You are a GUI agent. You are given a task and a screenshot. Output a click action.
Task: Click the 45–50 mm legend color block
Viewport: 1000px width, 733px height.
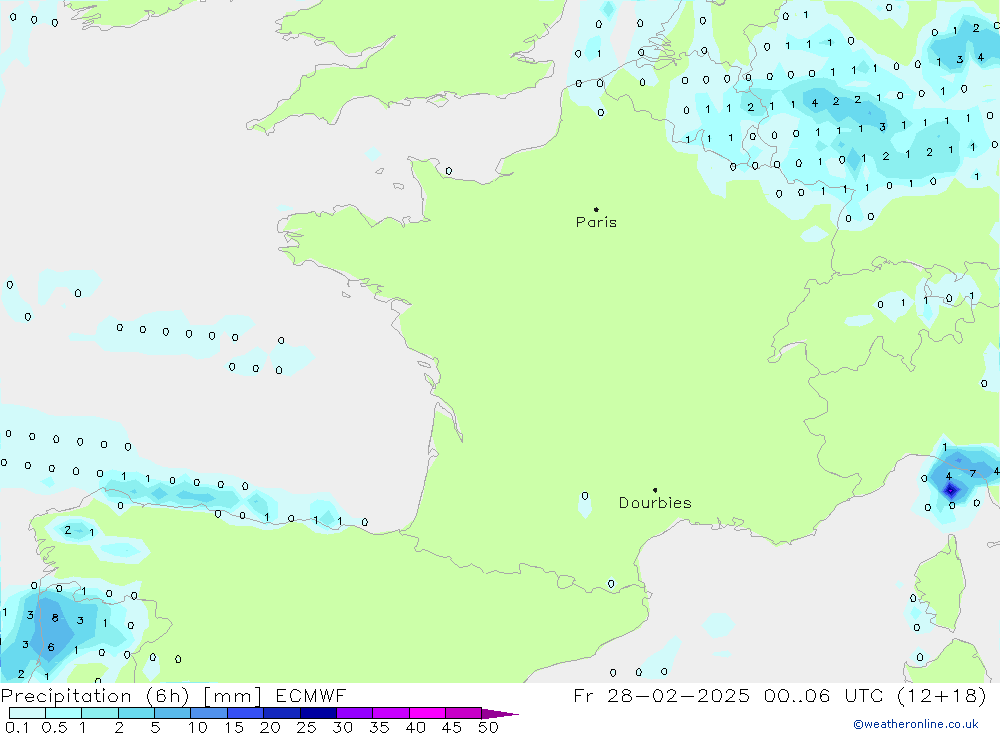point(463,713)
